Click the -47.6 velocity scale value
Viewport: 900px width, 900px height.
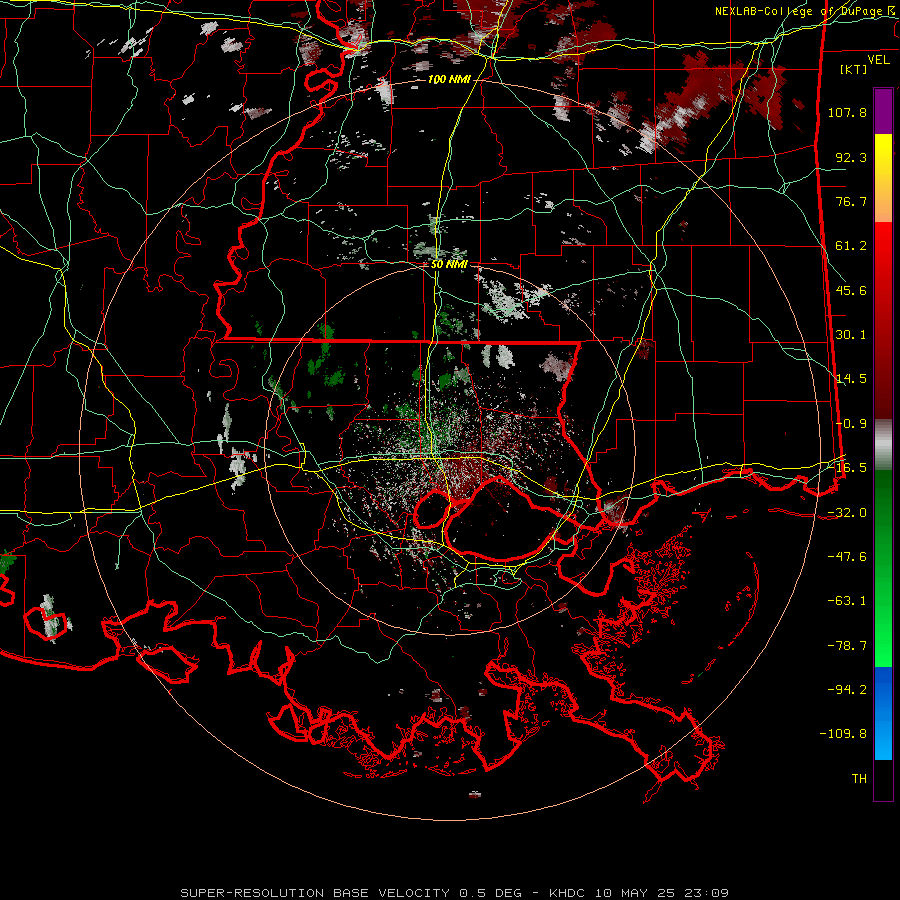[x=847, y=557]
